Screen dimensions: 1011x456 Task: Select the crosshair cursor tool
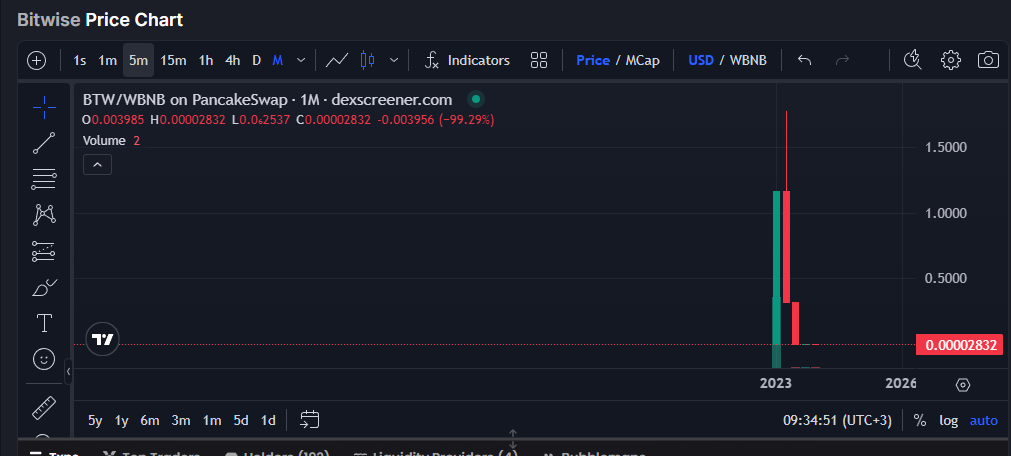[44, 107]
